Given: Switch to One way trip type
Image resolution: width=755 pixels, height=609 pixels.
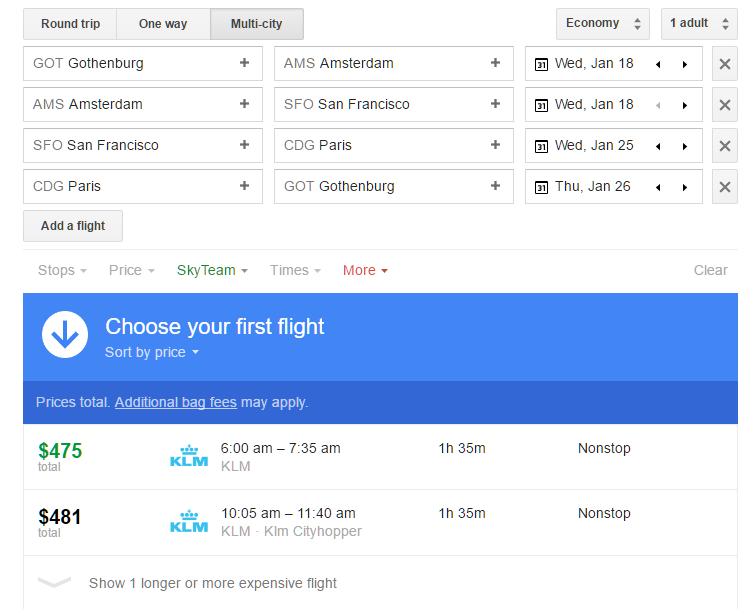Looking at the screenshot, I should [163, 24].
